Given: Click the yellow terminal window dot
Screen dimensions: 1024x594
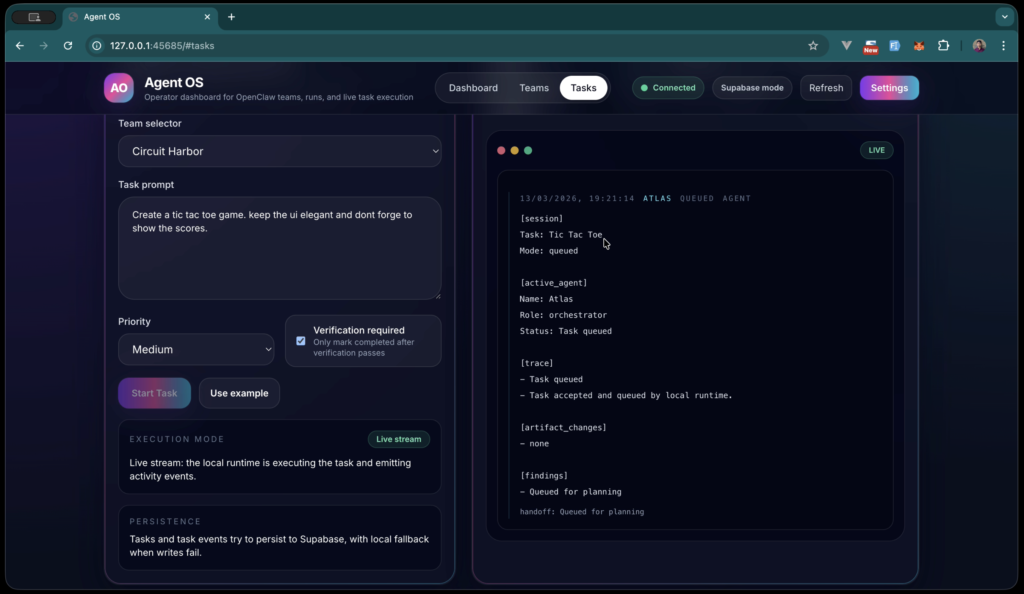Looking at the screenshot, I should [513, 149].
